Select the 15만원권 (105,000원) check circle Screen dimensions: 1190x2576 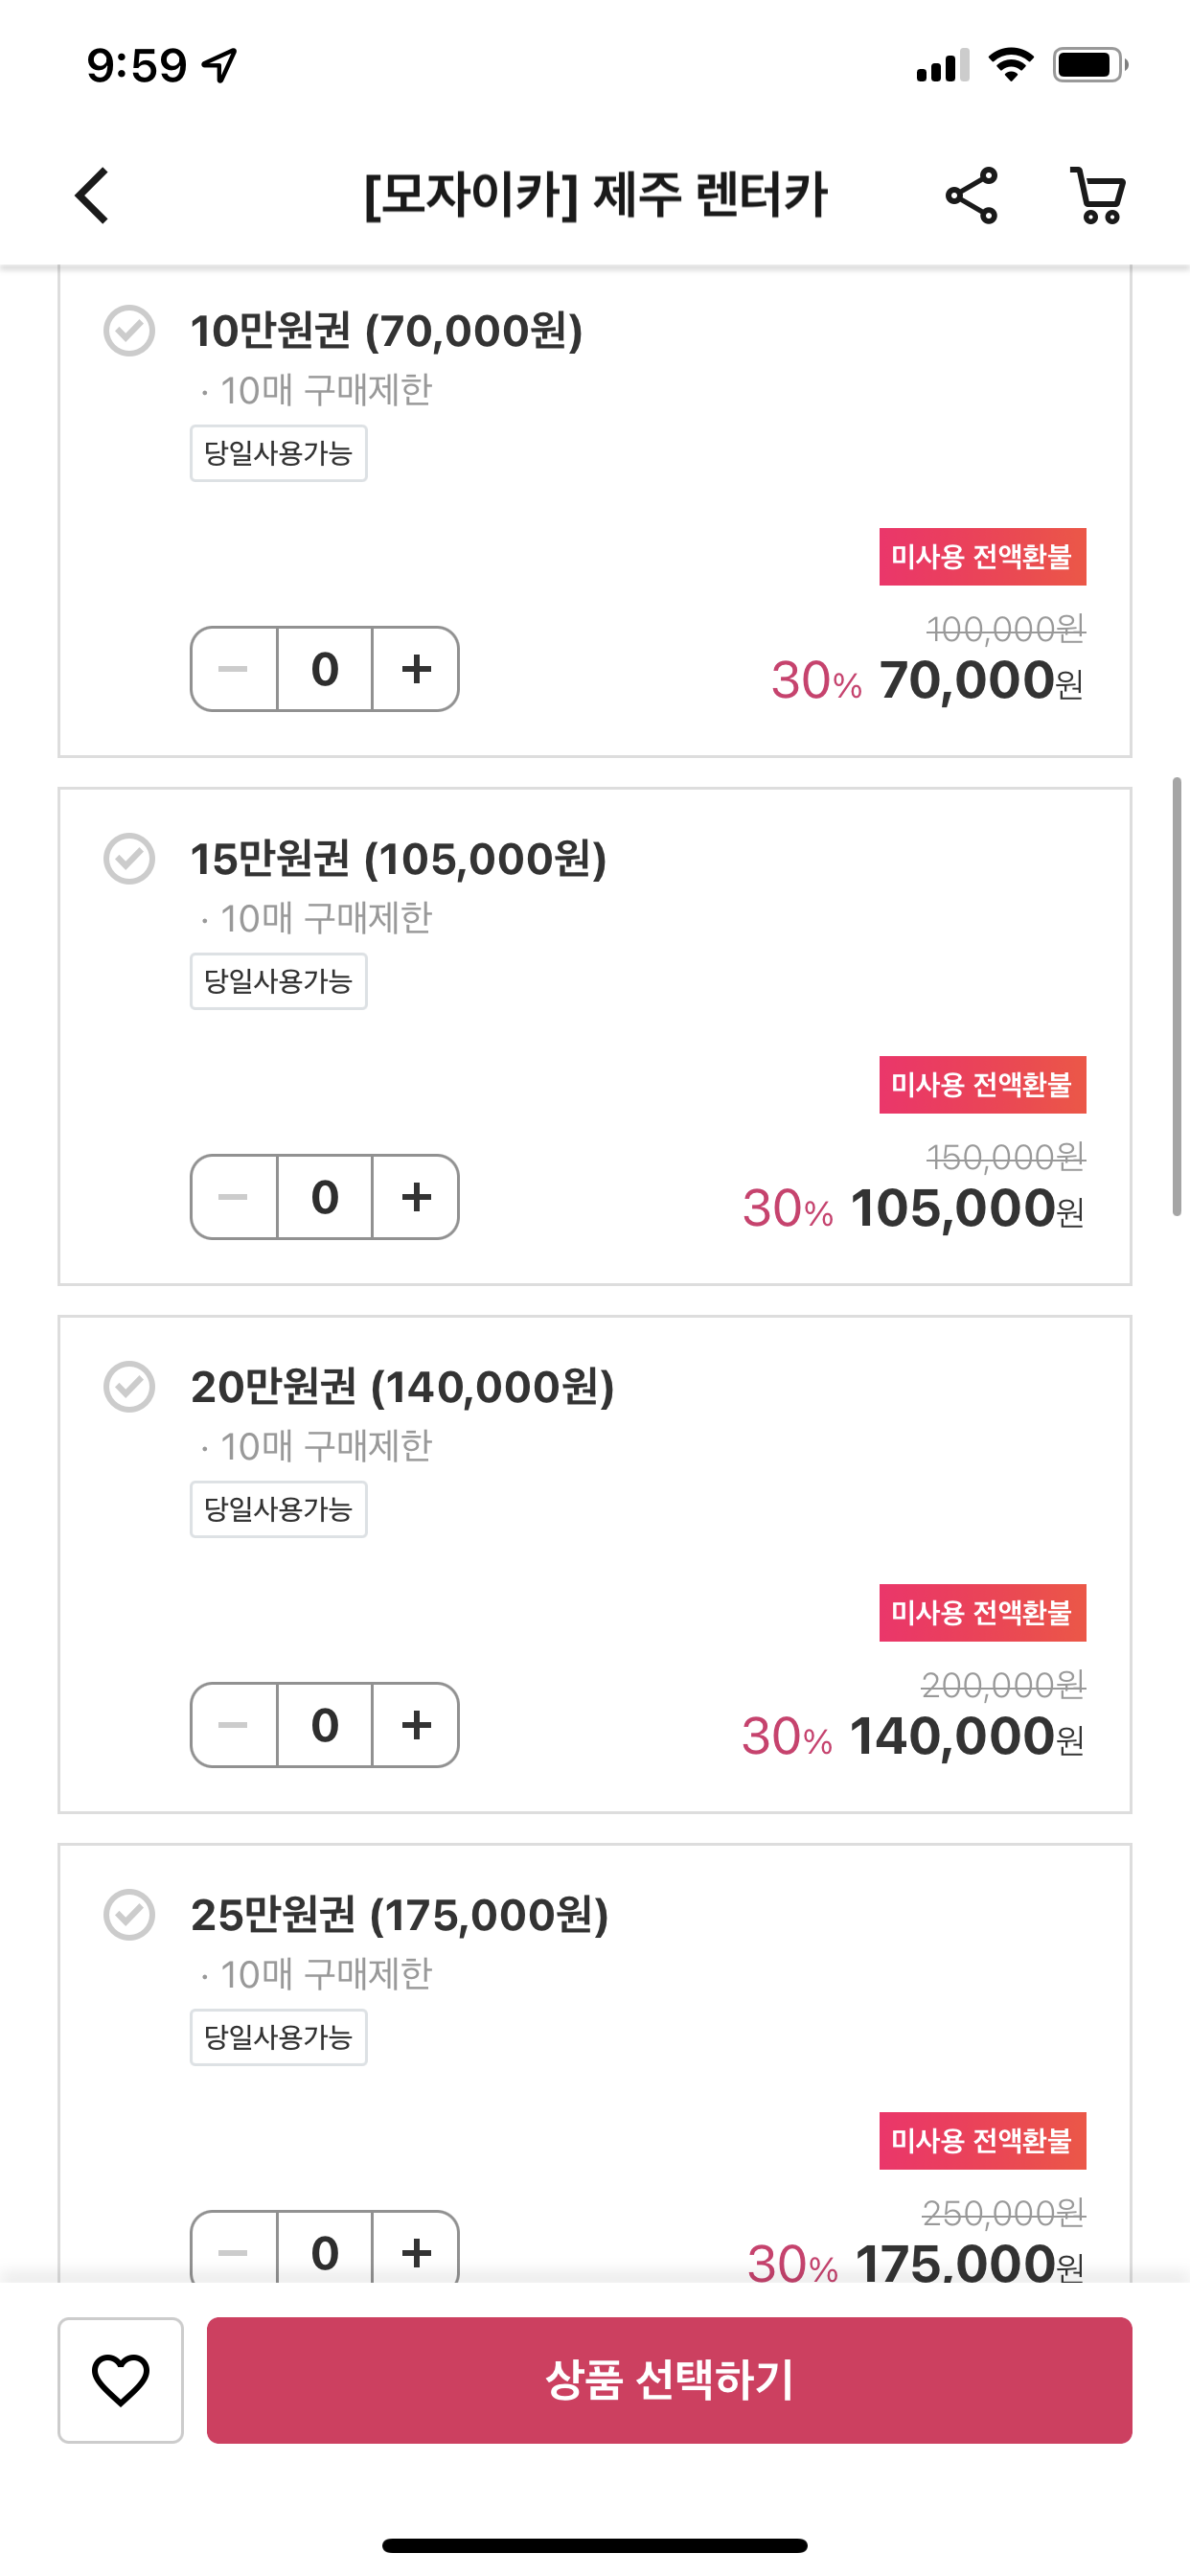[x=129, y=859]
